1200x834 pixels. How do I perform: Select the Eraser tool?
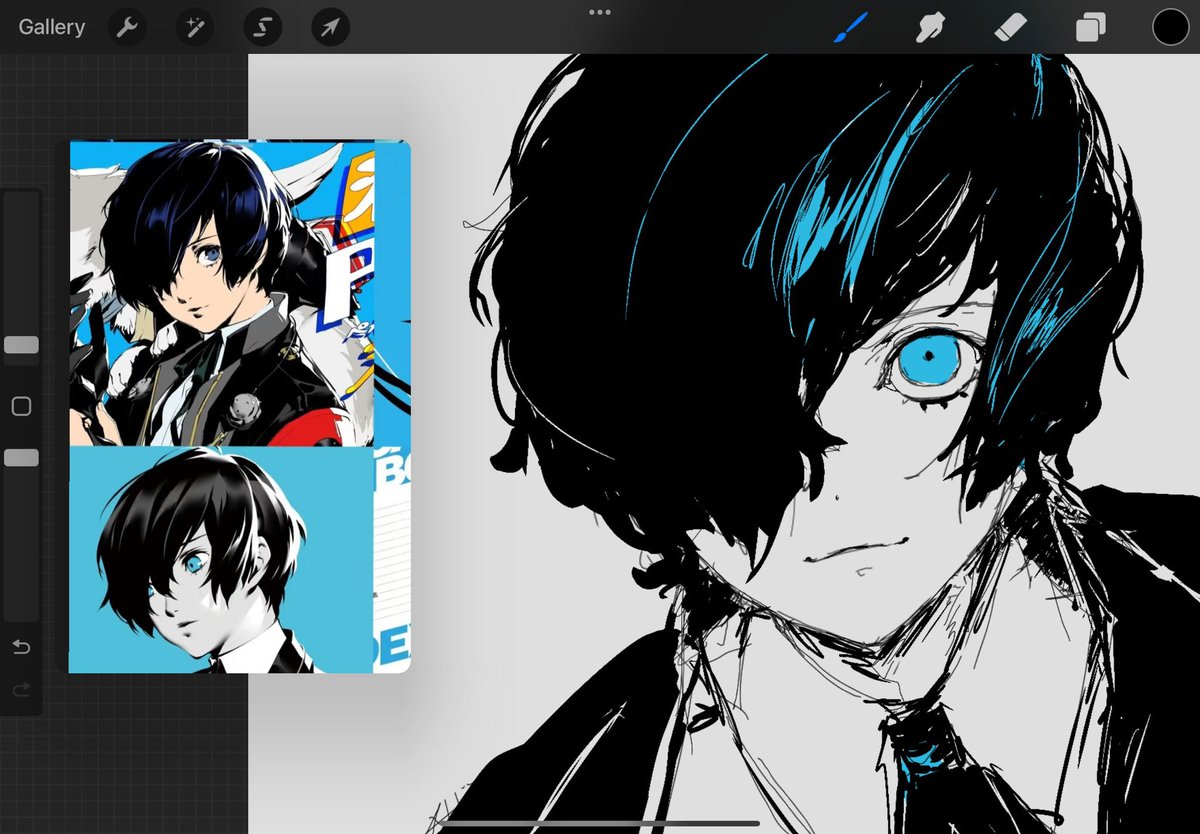[x=1011, y=27]
